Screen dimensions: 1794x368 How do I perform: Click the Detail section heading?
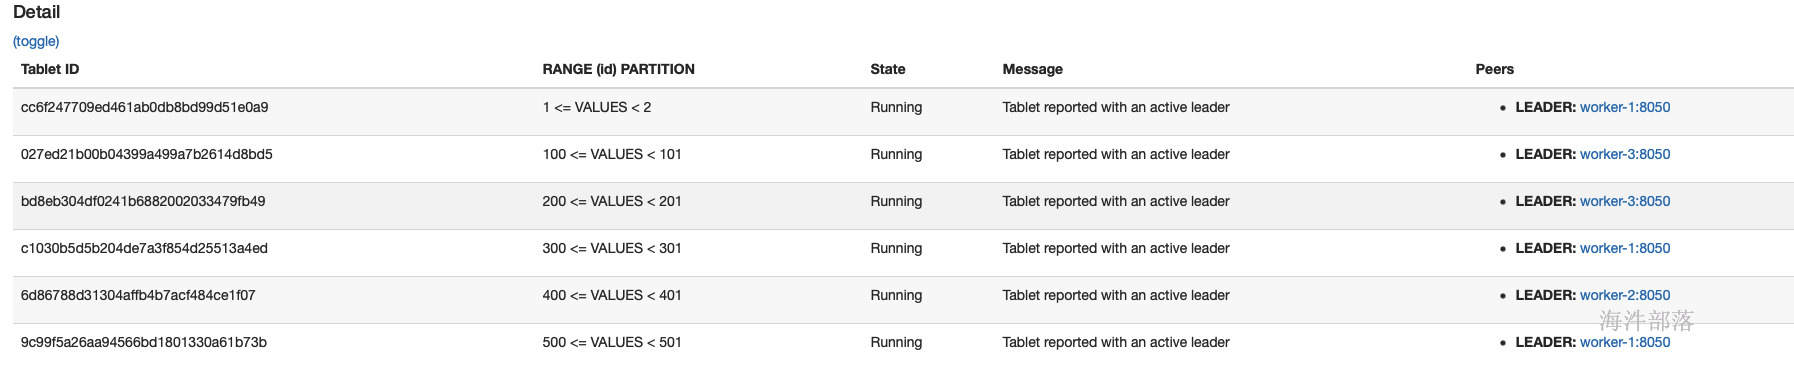37,12
